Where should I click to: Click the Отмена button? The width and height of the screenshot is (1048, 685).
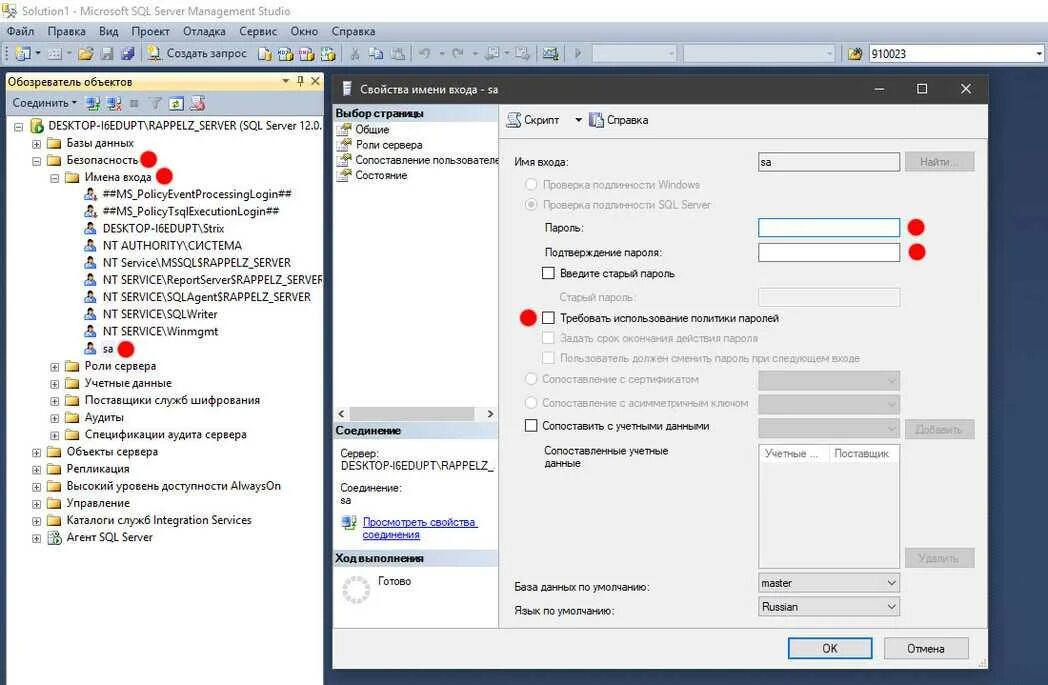pyautogui.click(x=926, y=648)
